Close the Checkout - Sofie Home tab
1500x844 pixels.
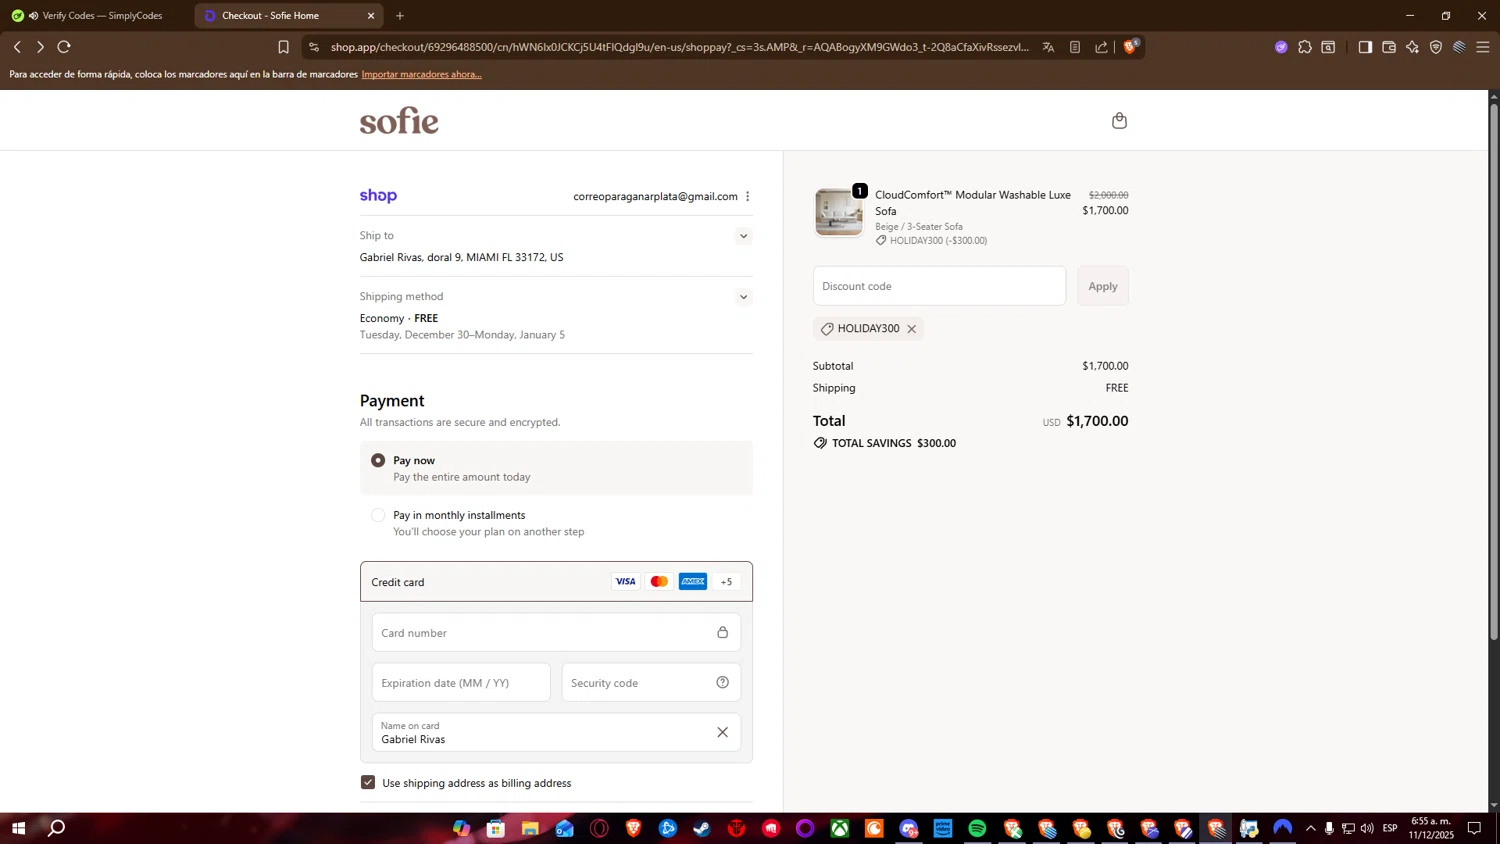coord(371,16)
